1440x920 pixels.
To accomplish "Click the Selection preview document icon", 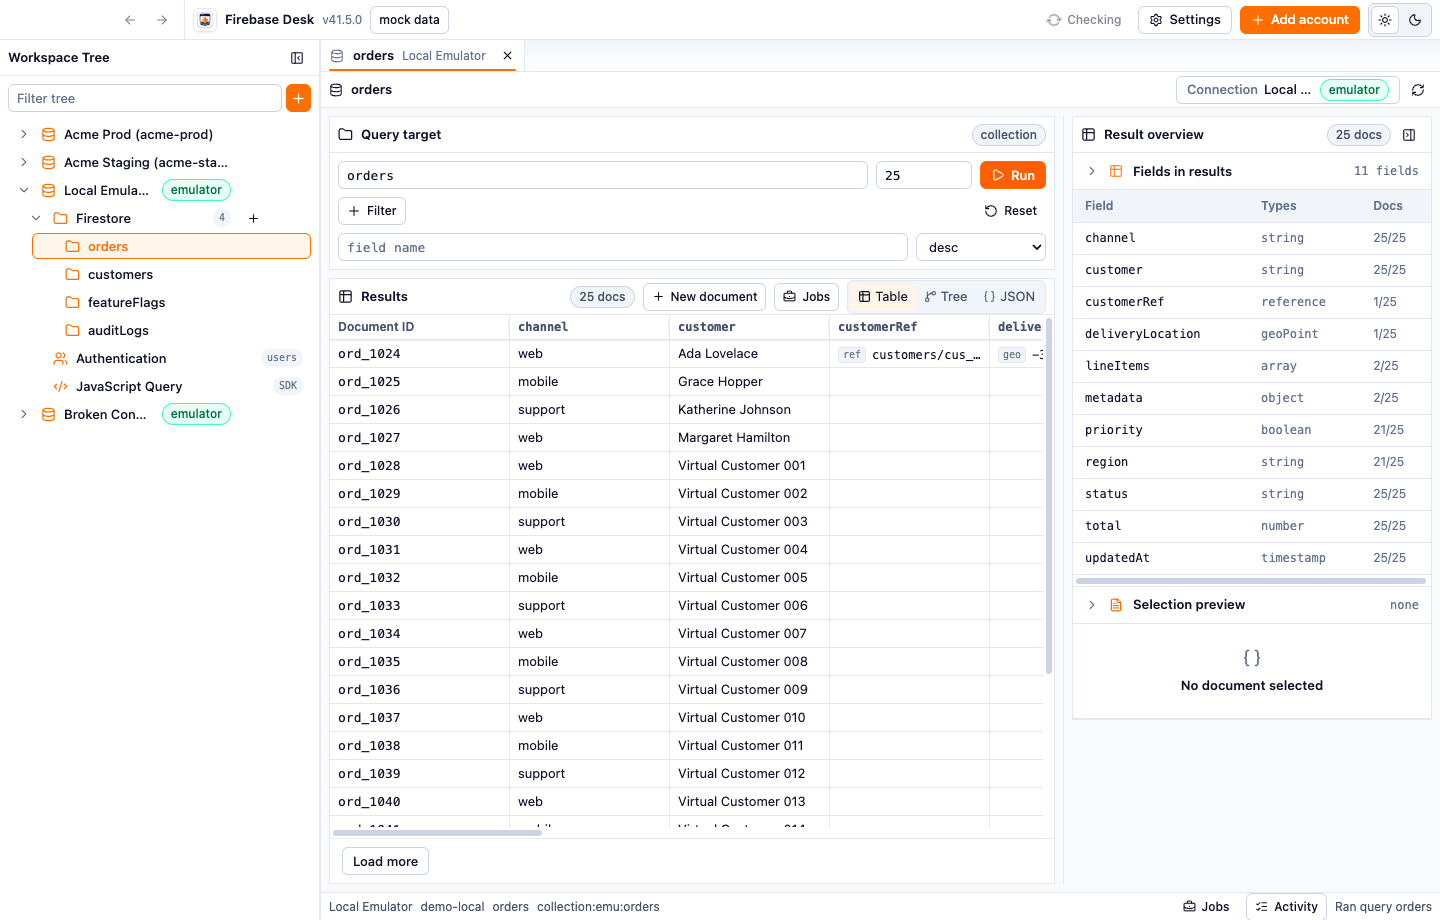I will pyautogui.click(x=1116, y=605).
